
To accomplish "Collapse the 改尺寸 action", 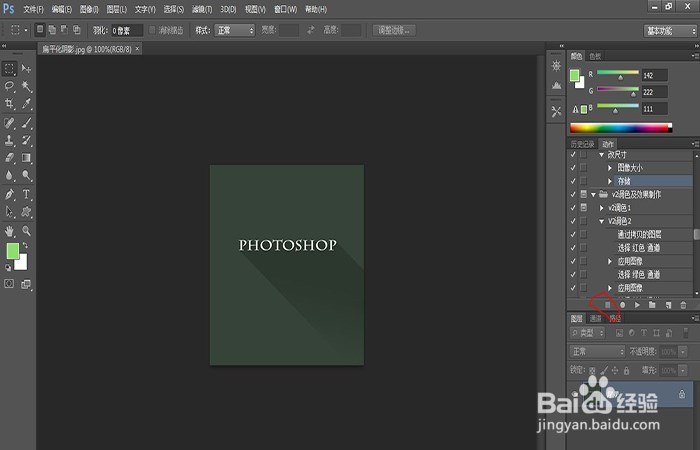I will (x=601, y=154).
